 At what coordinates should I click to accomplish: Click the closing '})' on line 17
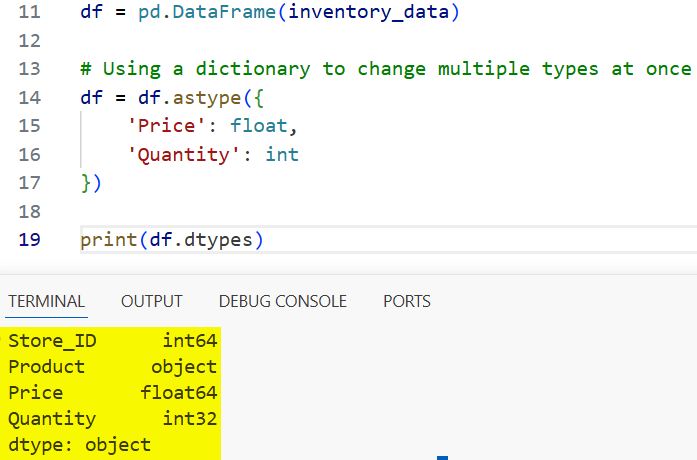92,183
